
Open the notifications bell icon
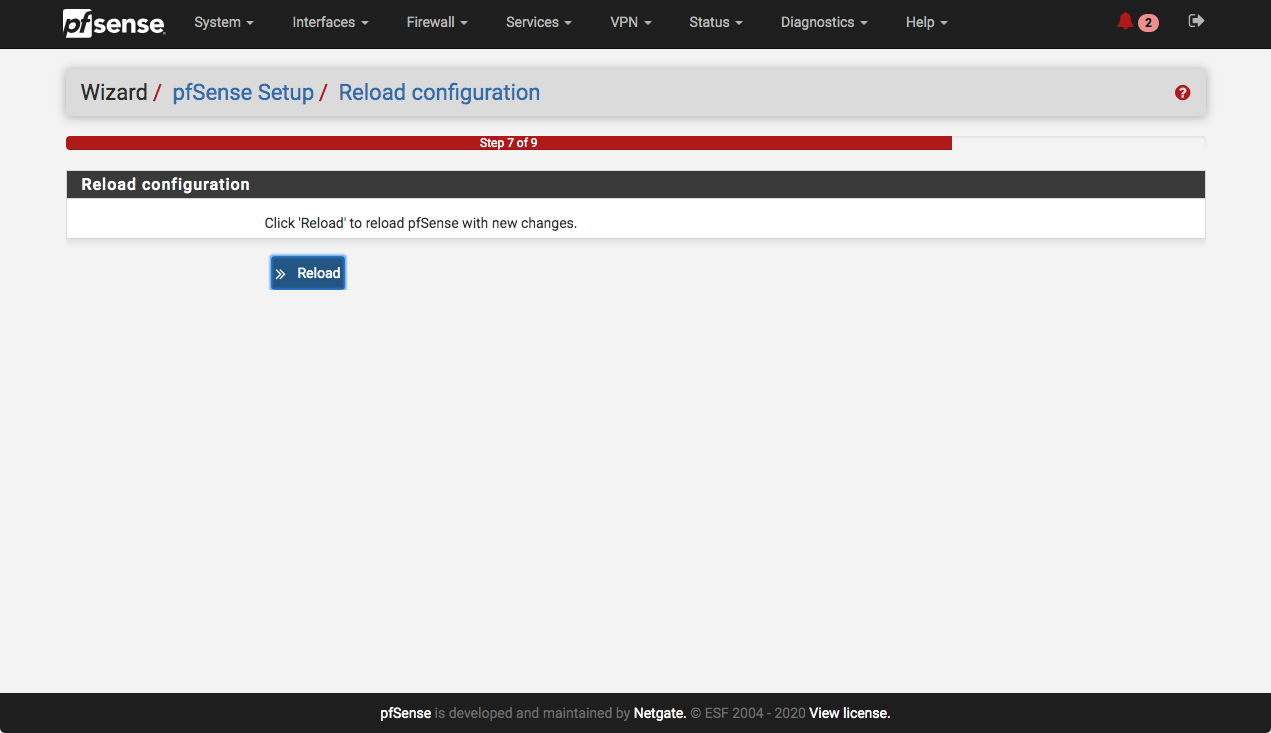tap(1126, 22)
